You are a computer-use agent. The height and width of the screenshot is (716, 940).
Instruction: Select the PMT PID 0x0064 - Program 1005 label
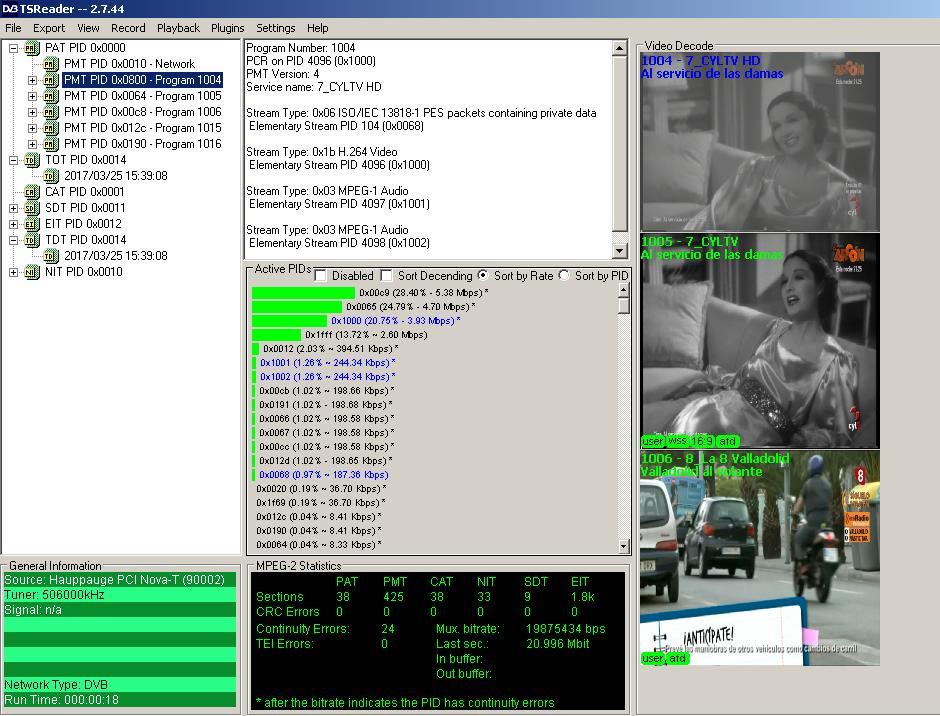143,96
